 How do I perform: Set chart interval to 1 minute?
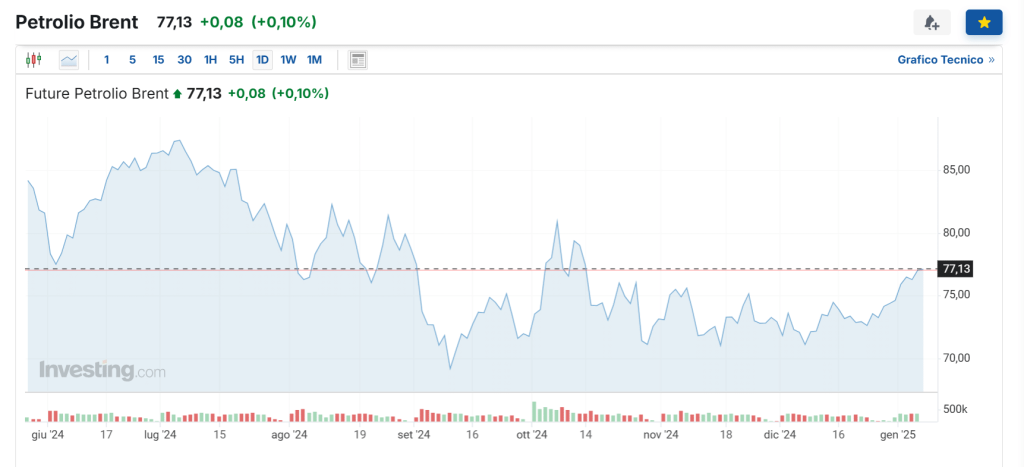pyautogui.click(x=107, y=60)
